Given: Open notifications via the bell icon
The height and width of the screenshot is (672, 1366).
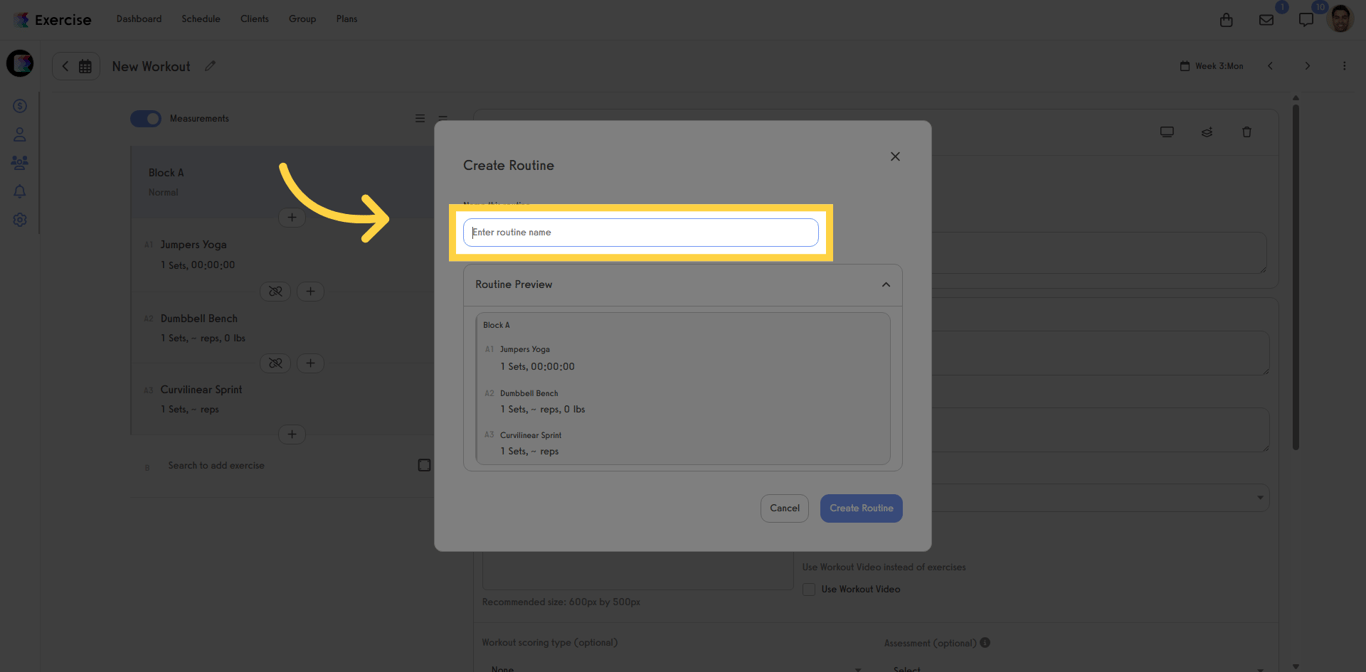Looking at the screenshot, I should click(x=20, y=190).
